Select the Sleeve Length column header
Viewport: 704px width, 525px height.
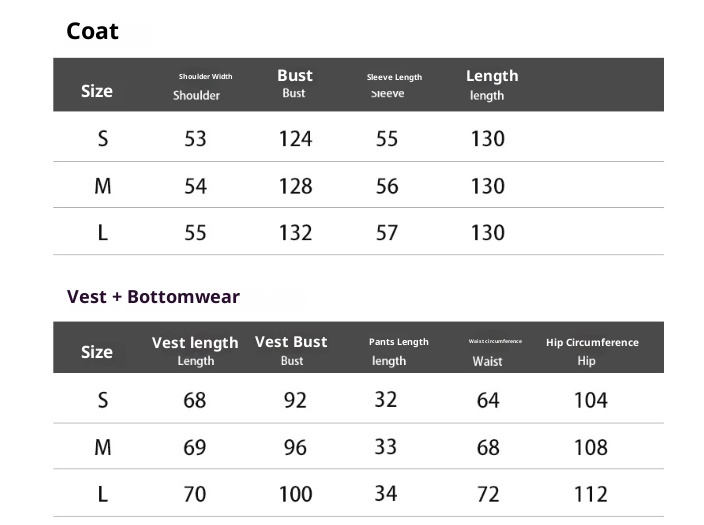coord(394,77)
